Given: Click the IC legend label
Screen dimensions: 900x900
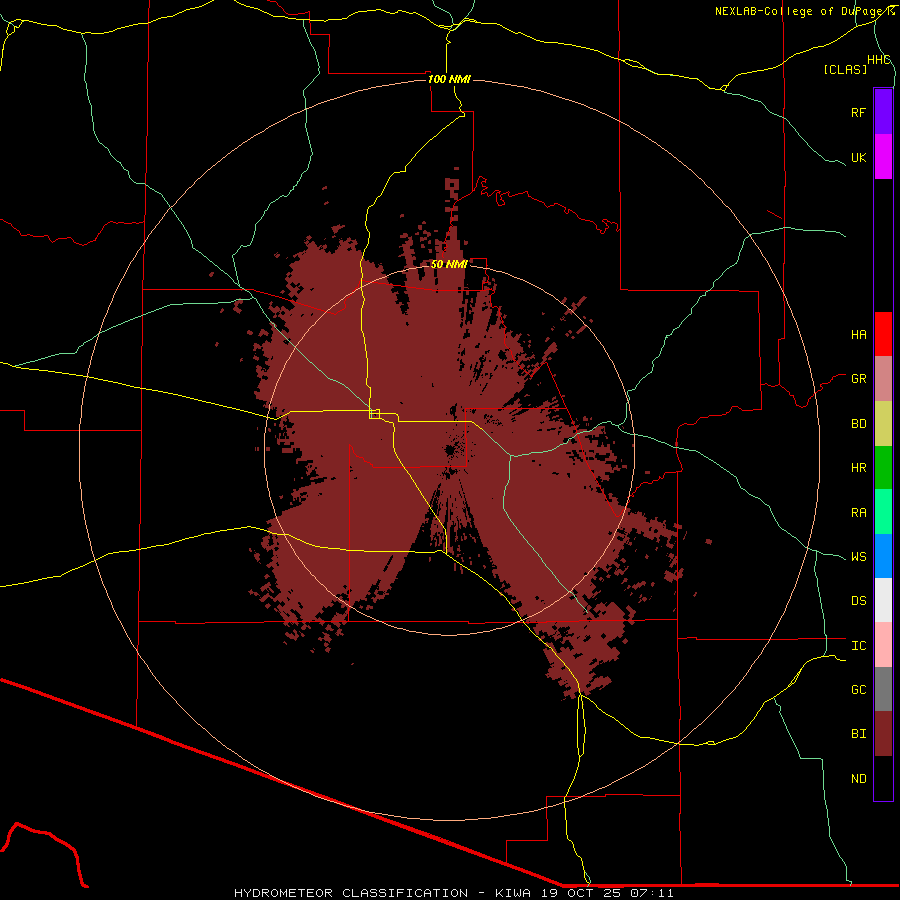Looking at the screenshot, I should (x=858, y=646).
